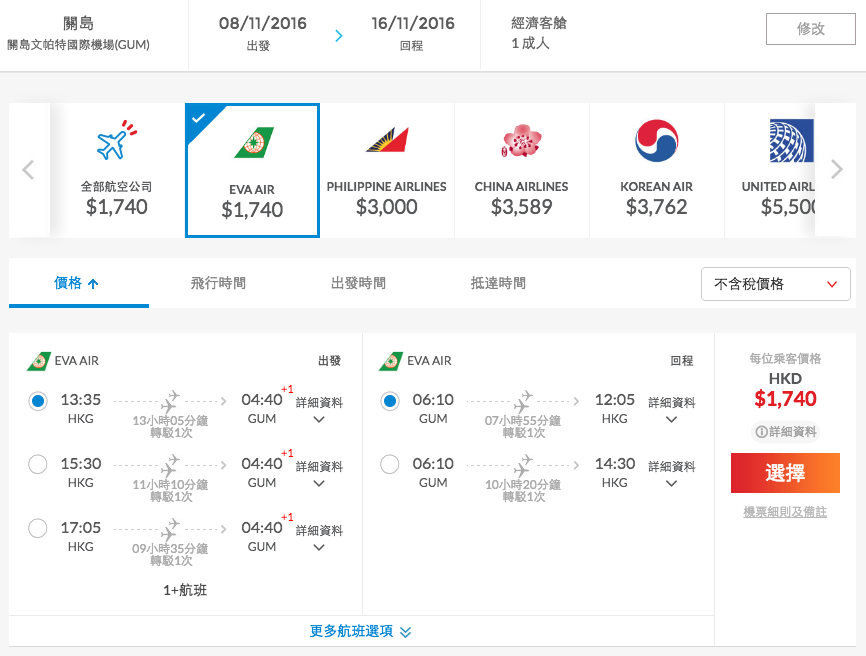
Task: Open price 詳細資料 info under HKD $1,740
Action: tap(785, 432)
